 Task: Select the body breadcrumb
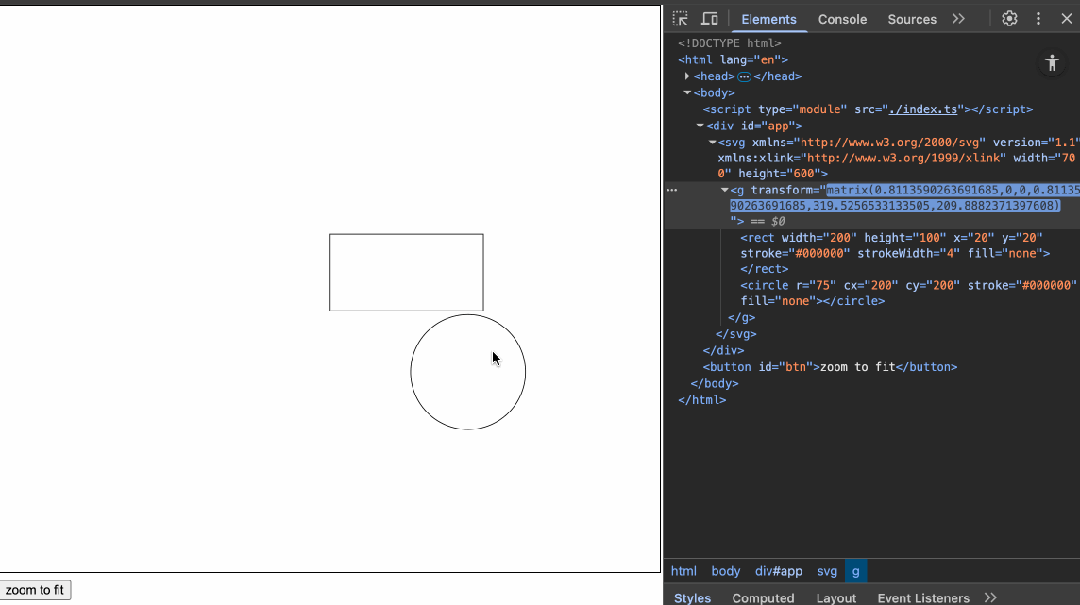tap(725, 571)
